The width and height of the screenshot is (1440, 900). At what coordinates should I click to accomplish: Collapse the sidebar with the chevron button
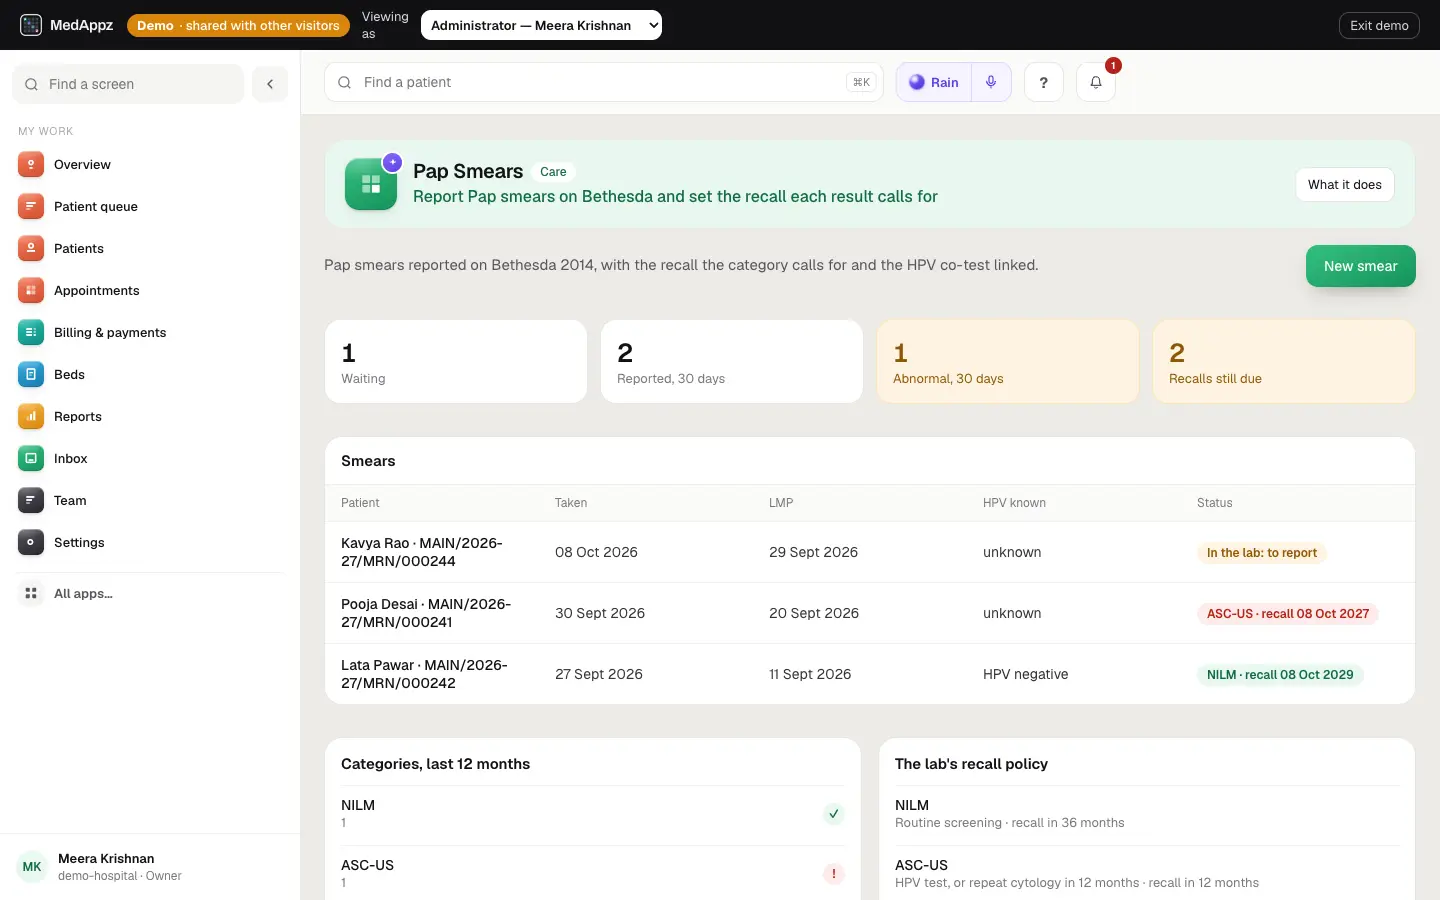coord(270,84)
